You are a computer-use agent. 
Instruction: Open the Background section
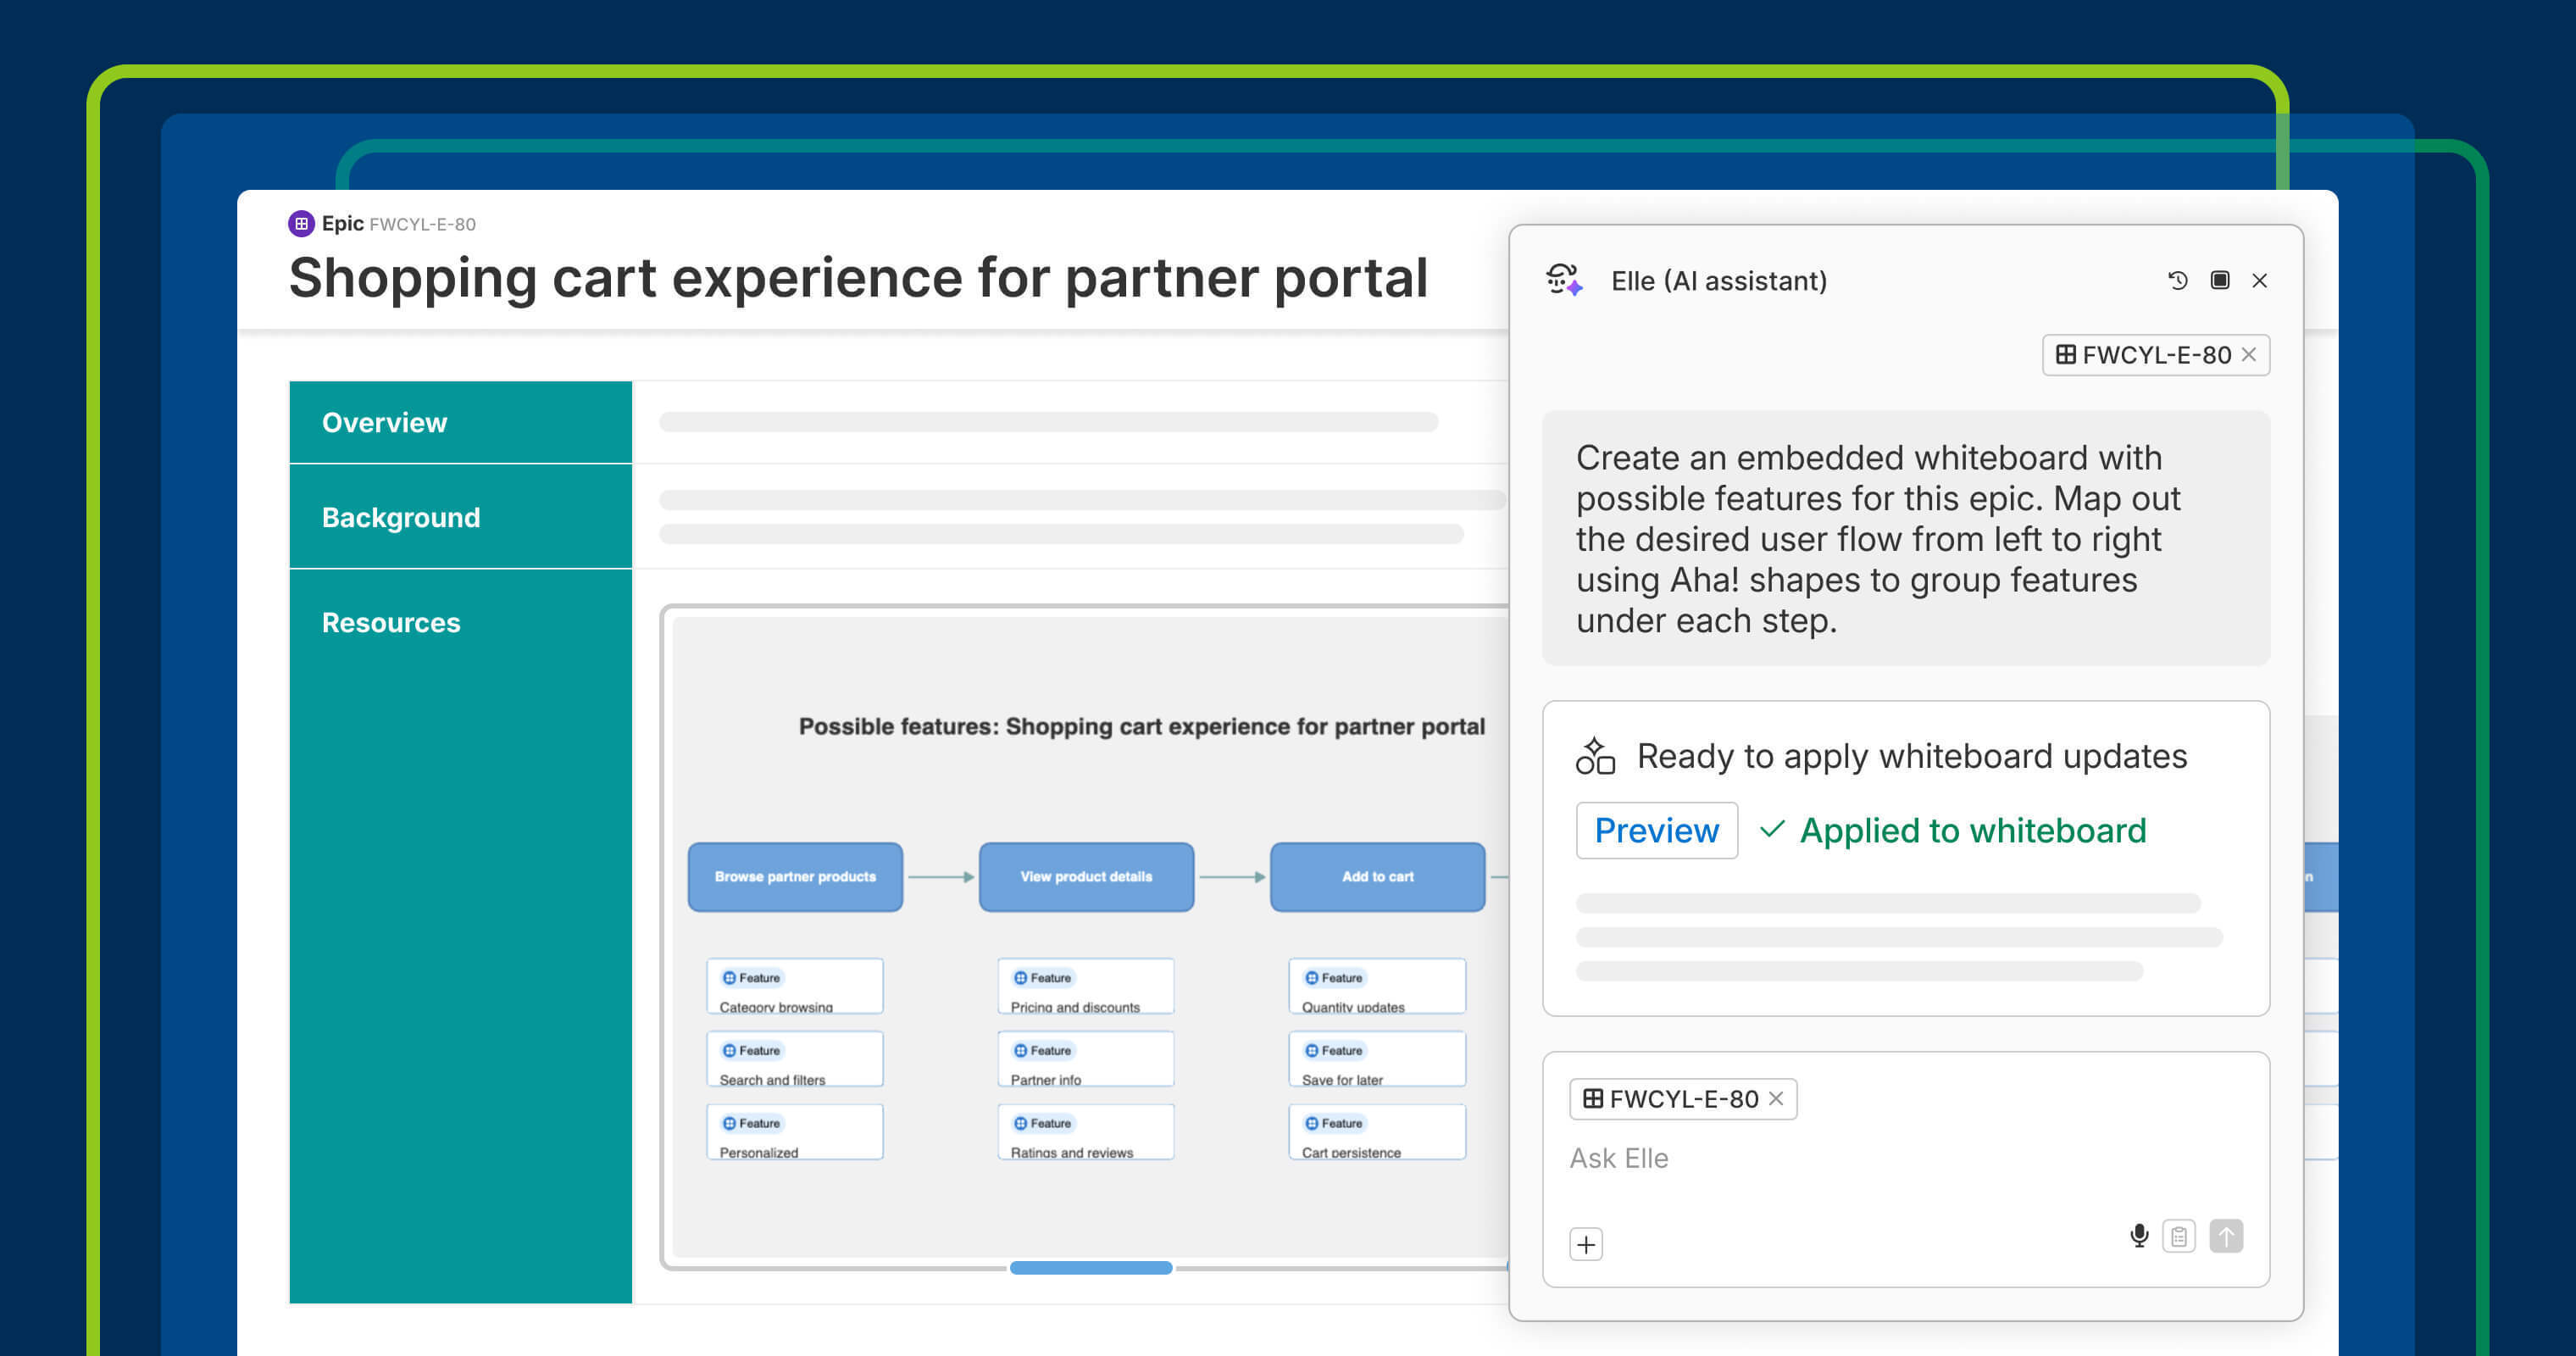460,517
